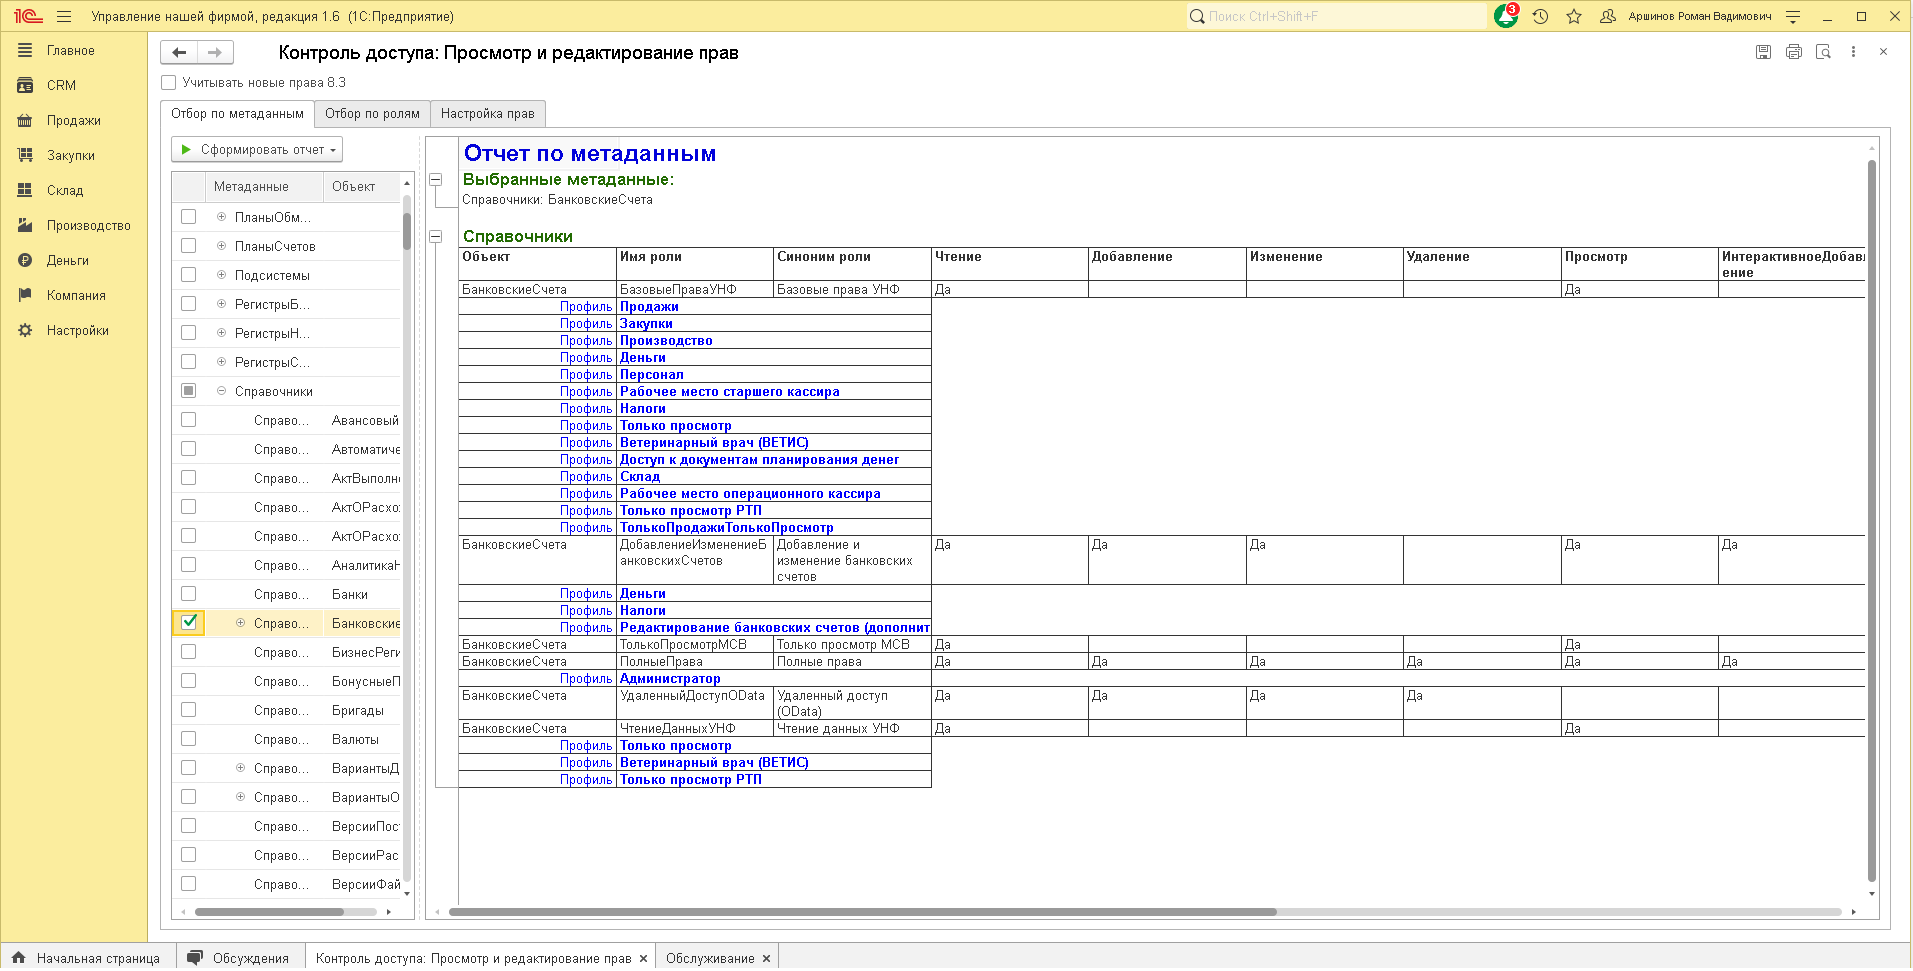Screen dimensions: 1913x971
Task: Print the report with printer icon
Action: [x=1794, y=52]
